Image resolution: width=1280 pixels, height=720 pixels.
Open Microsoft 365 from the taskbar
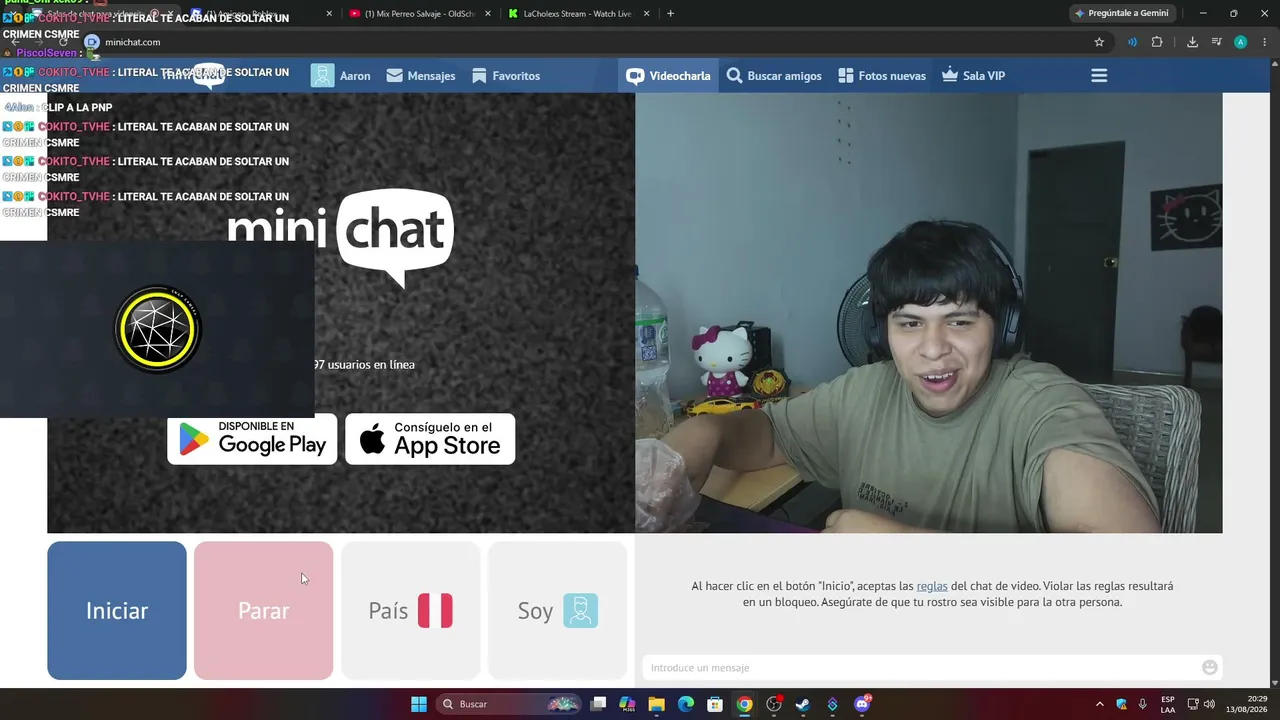click(x=627, y=704)
